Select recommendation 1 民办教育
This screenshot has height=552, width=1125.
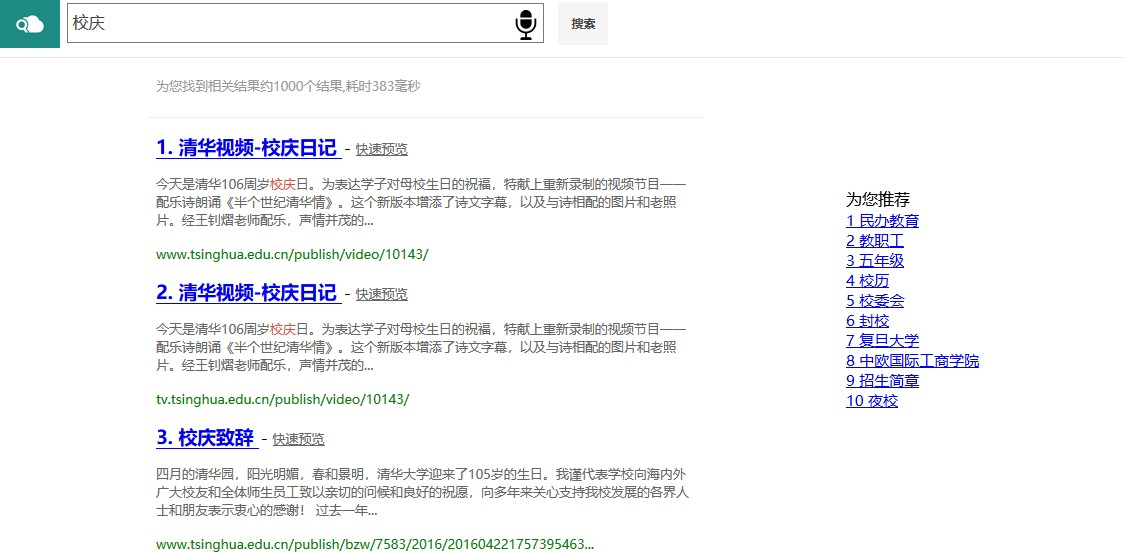pyautogui.click(x=882, y=220)
